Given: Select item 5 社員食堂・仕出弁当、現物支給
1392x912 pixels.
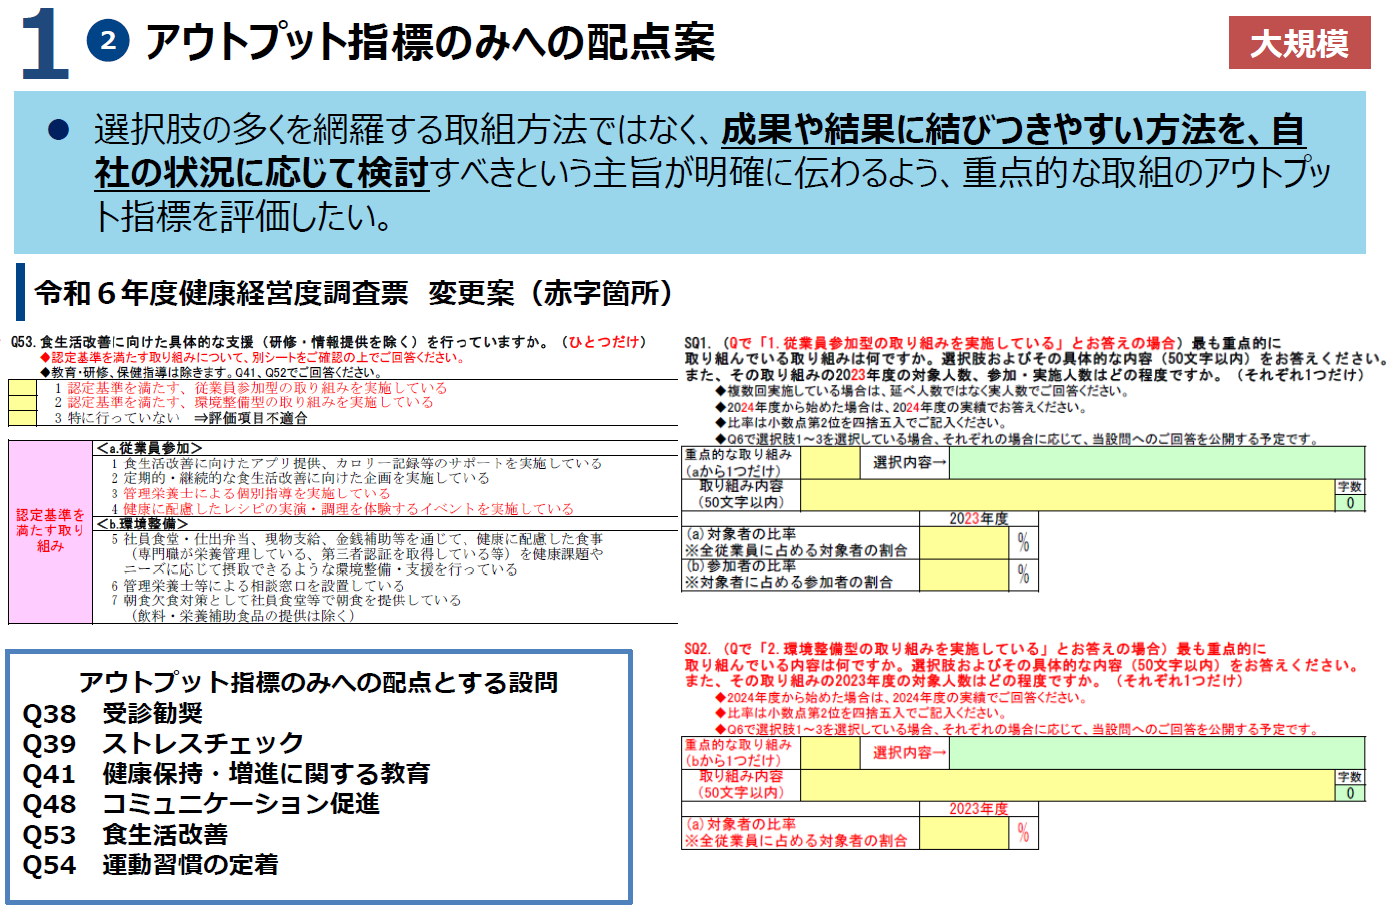Looking at the screenshot, I should point(357,554).
